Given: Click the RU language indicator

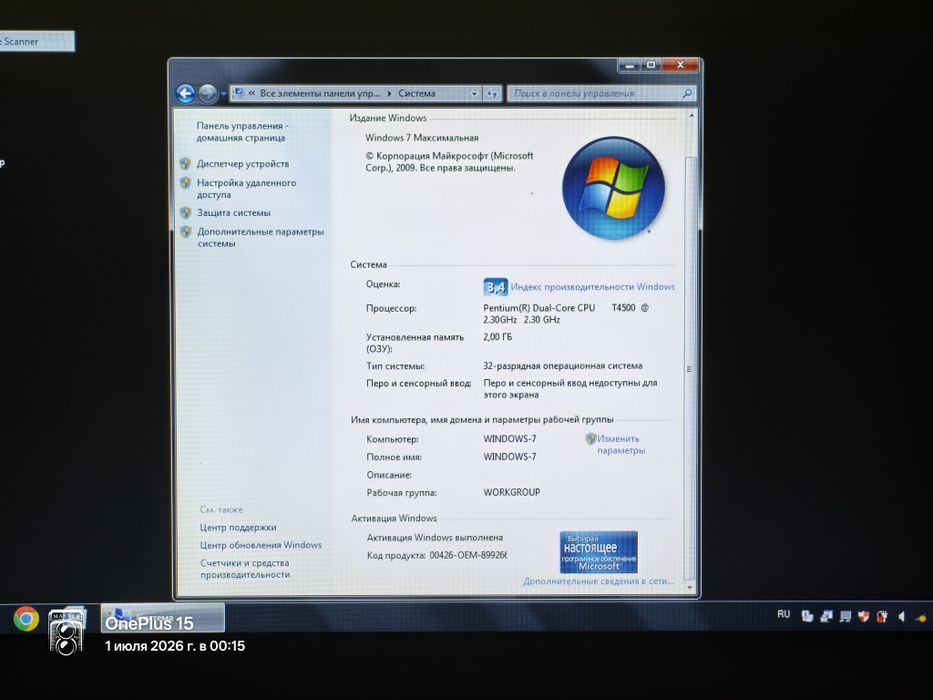Looking at the screenshot, I should [784, 614].
